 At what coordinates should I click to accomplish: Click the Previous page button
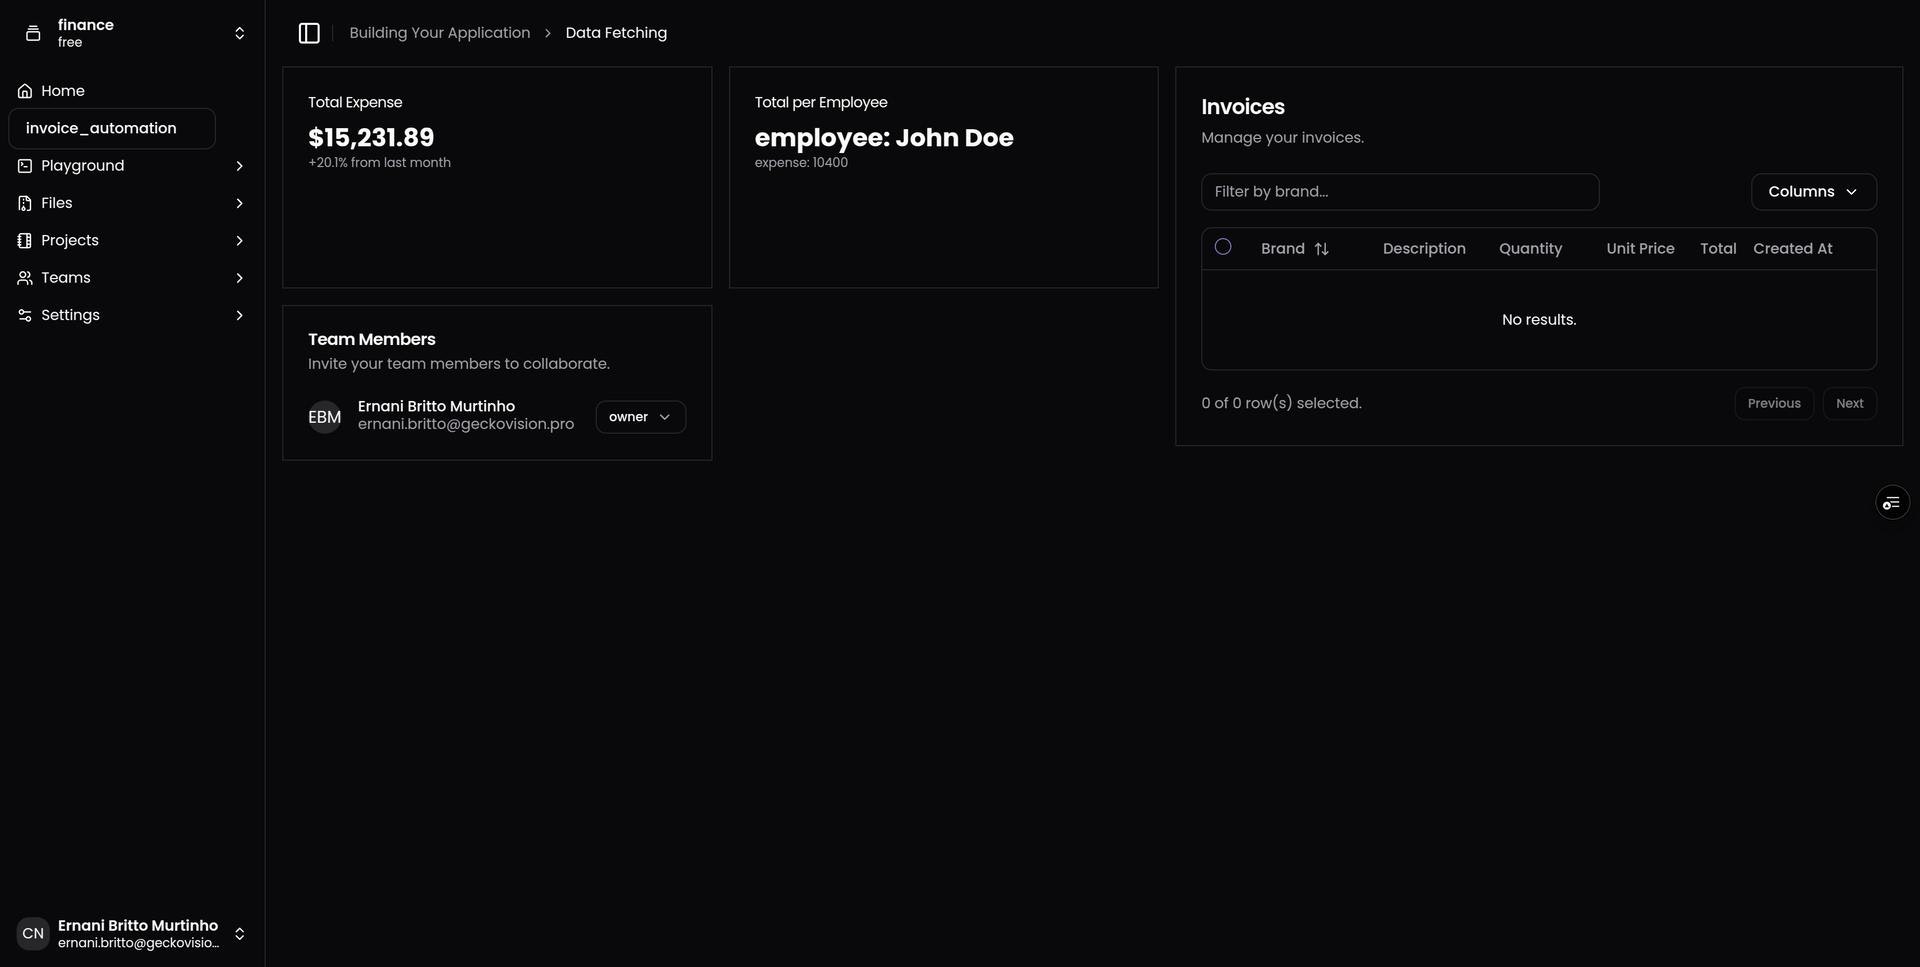(1774, 404)
